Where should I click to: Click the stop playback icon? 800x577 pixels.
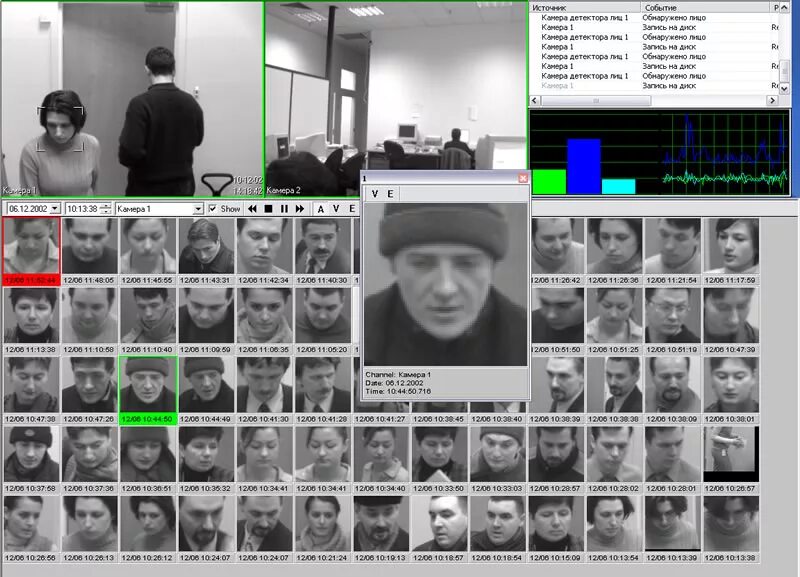[270, 207]
